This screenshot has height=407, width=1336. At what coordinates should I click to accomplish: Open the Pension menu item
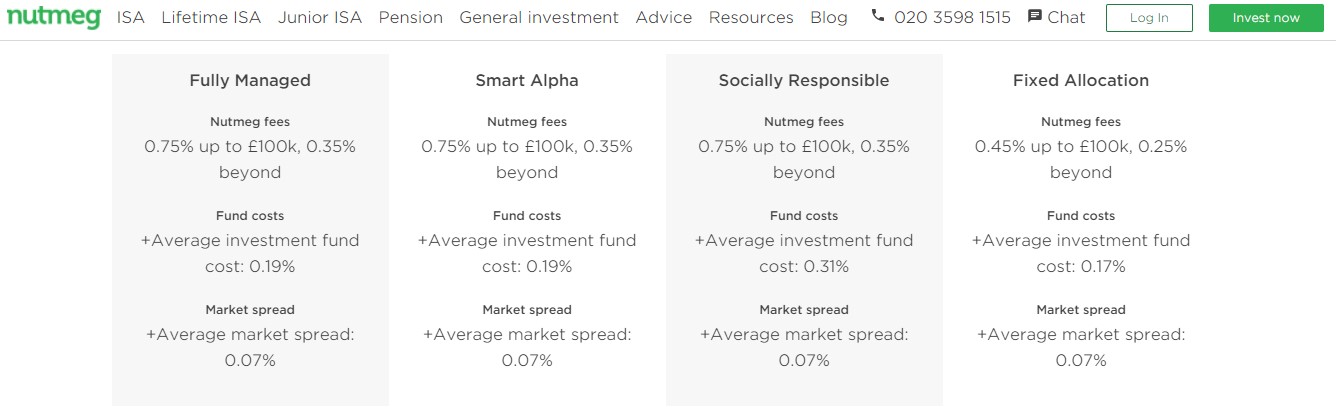tap(411, 17)
